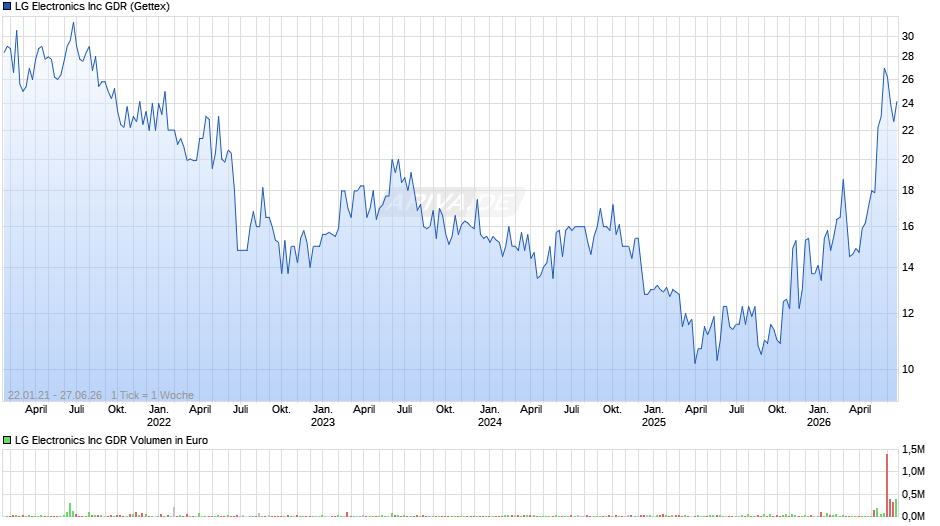Click the price axis label 16
940x526 pixels.
[x=908, y=226]
